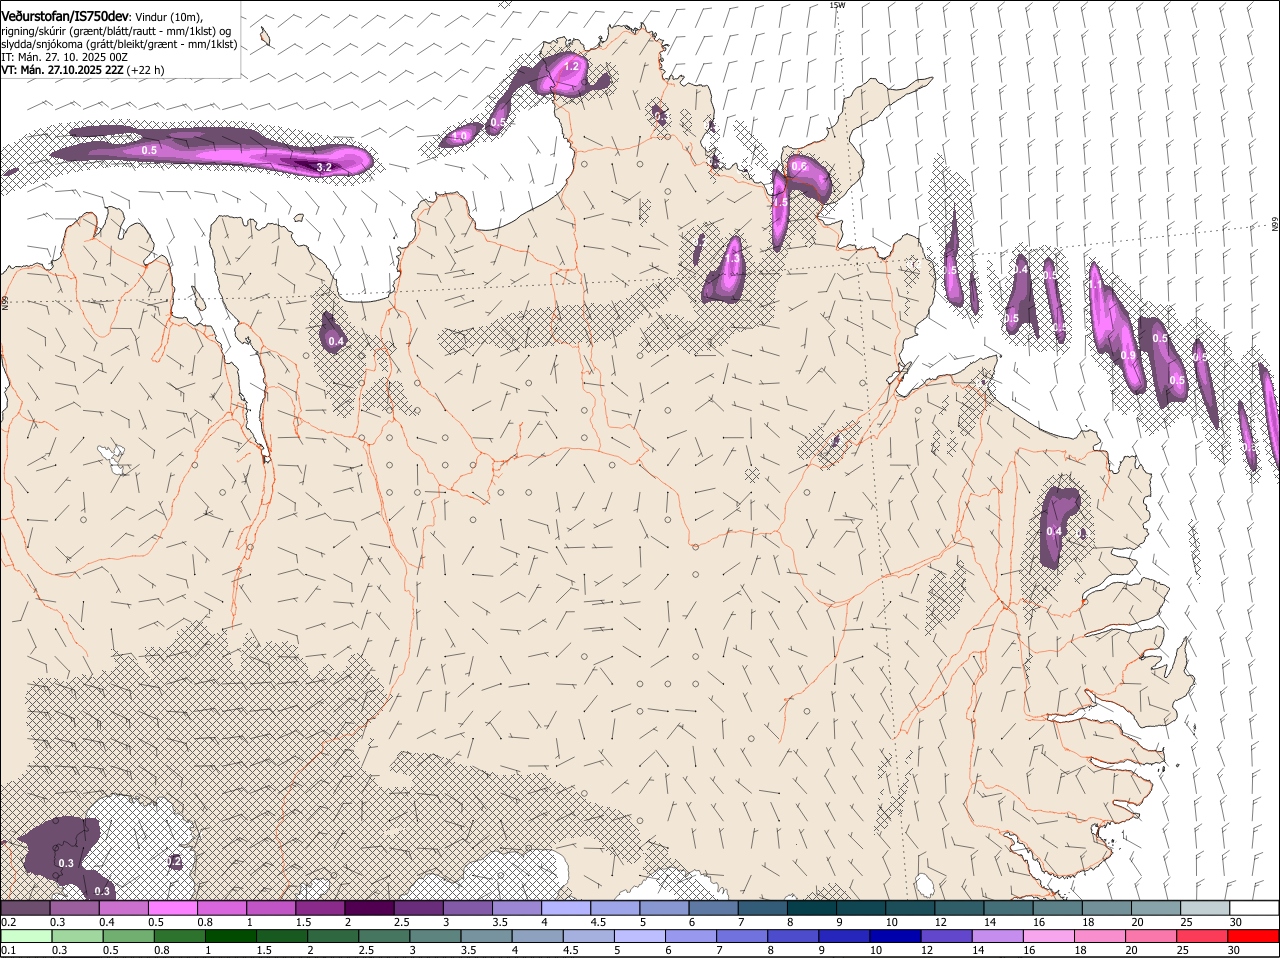This screenshot has height=958, width=1280.
Task: Click the 'slydda/snjókoma' legend description line
Action: coord(119,44)
